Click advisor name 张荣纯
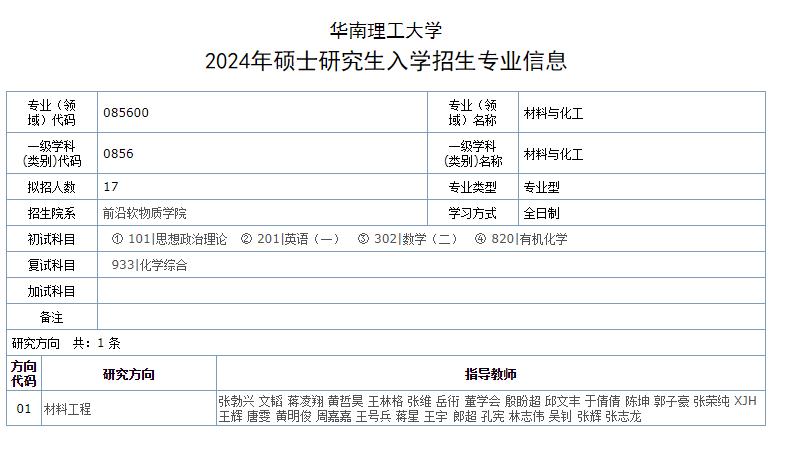791x451 pixels. pyautogui.click(x=711, y=401)
